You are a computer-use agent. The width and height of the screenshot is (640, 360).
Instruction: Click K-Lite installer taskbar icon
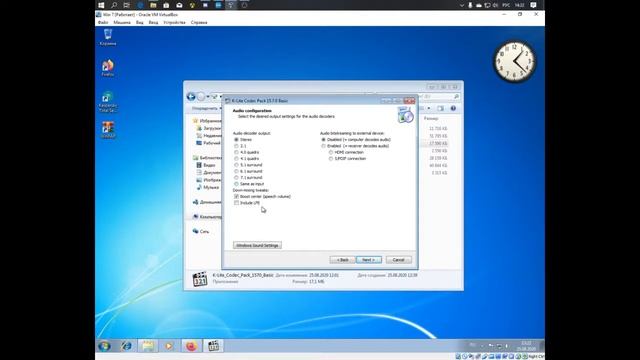click(x=213, y=346)
